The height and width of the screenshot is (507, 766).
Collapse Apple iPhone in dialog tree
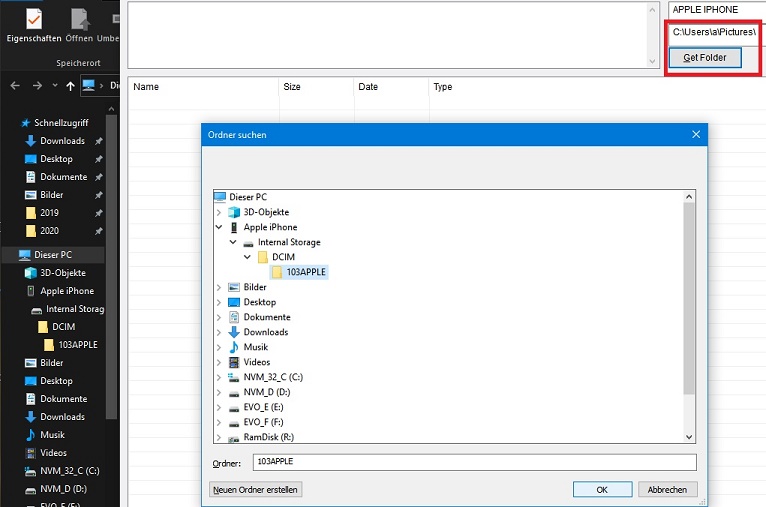(x=219, y=227)
